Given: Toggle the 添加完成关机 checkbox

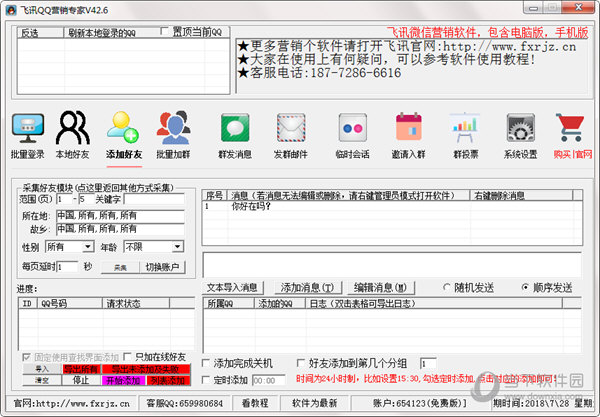Looking at the screenshot, I should (206, 363).
